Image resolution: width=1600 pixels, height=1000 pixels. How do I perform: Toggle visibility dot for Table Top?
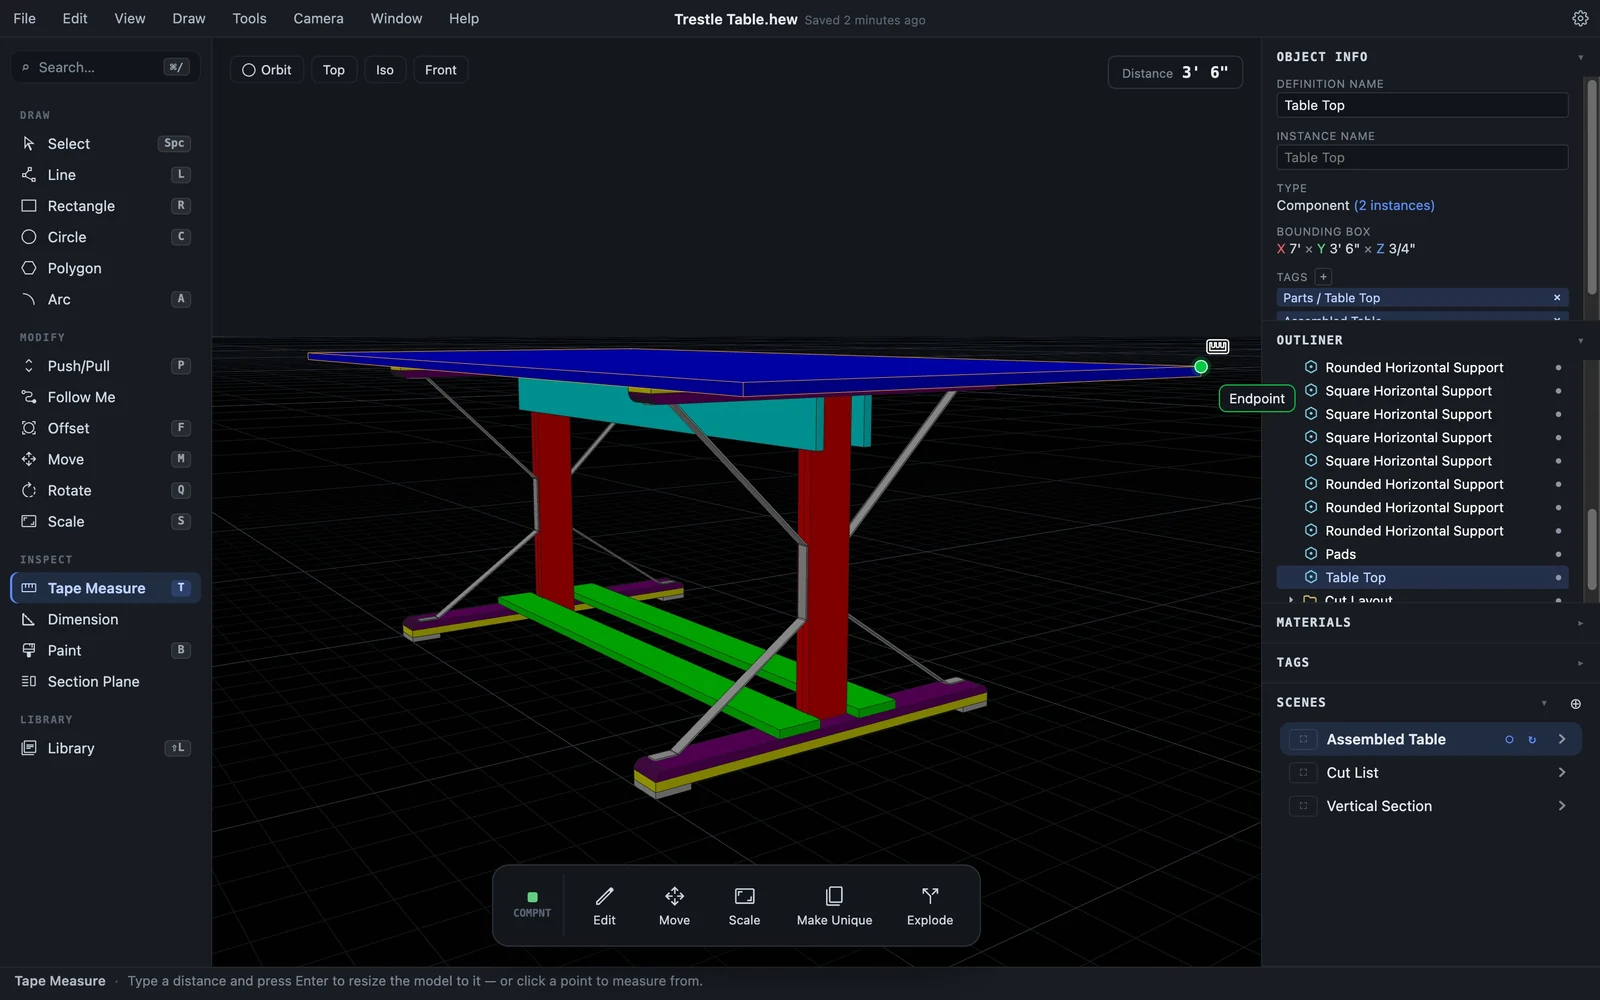click(x=1558, y=577)
